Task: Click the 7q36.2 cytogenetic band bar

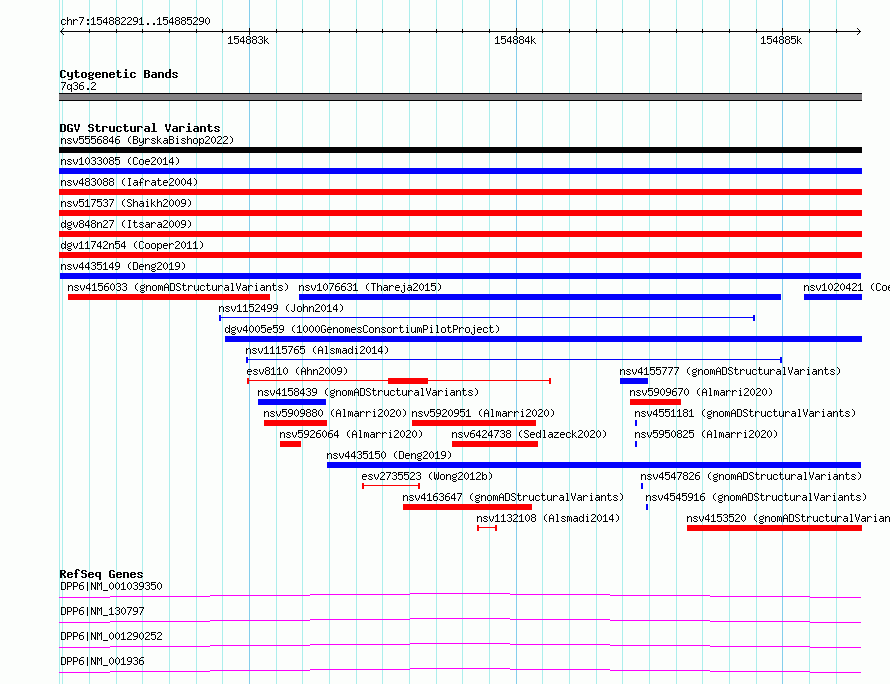Action: point(460,97)
